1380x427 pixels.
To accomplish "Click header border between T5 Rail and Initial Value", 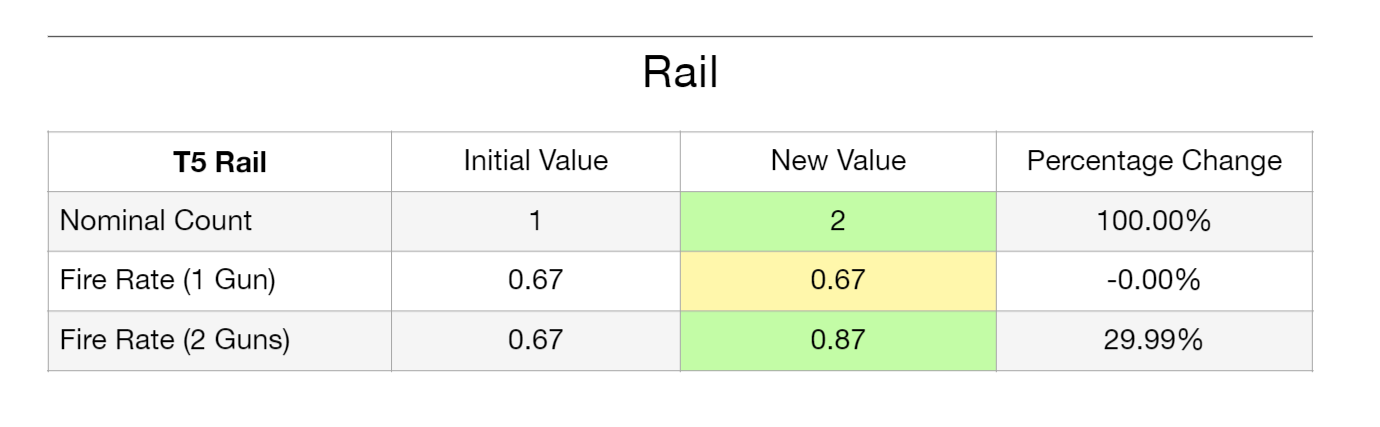I will tap(391, 161).
